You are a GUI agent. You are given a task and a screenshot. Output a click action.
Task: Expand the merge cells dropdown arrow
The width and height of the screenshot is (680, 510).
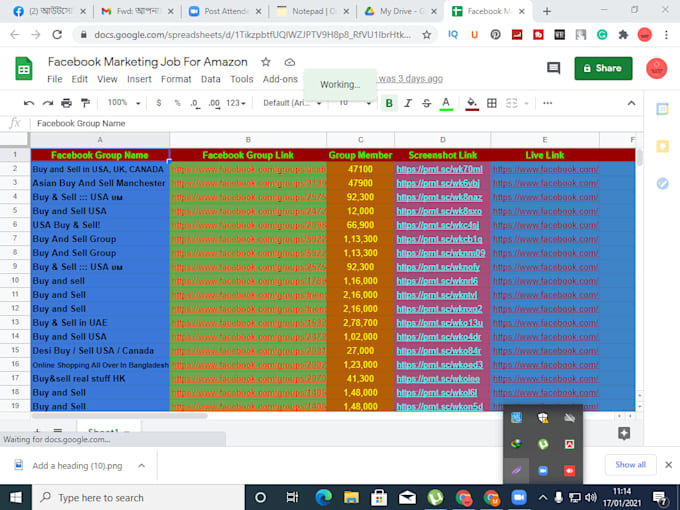coord(526,103)
